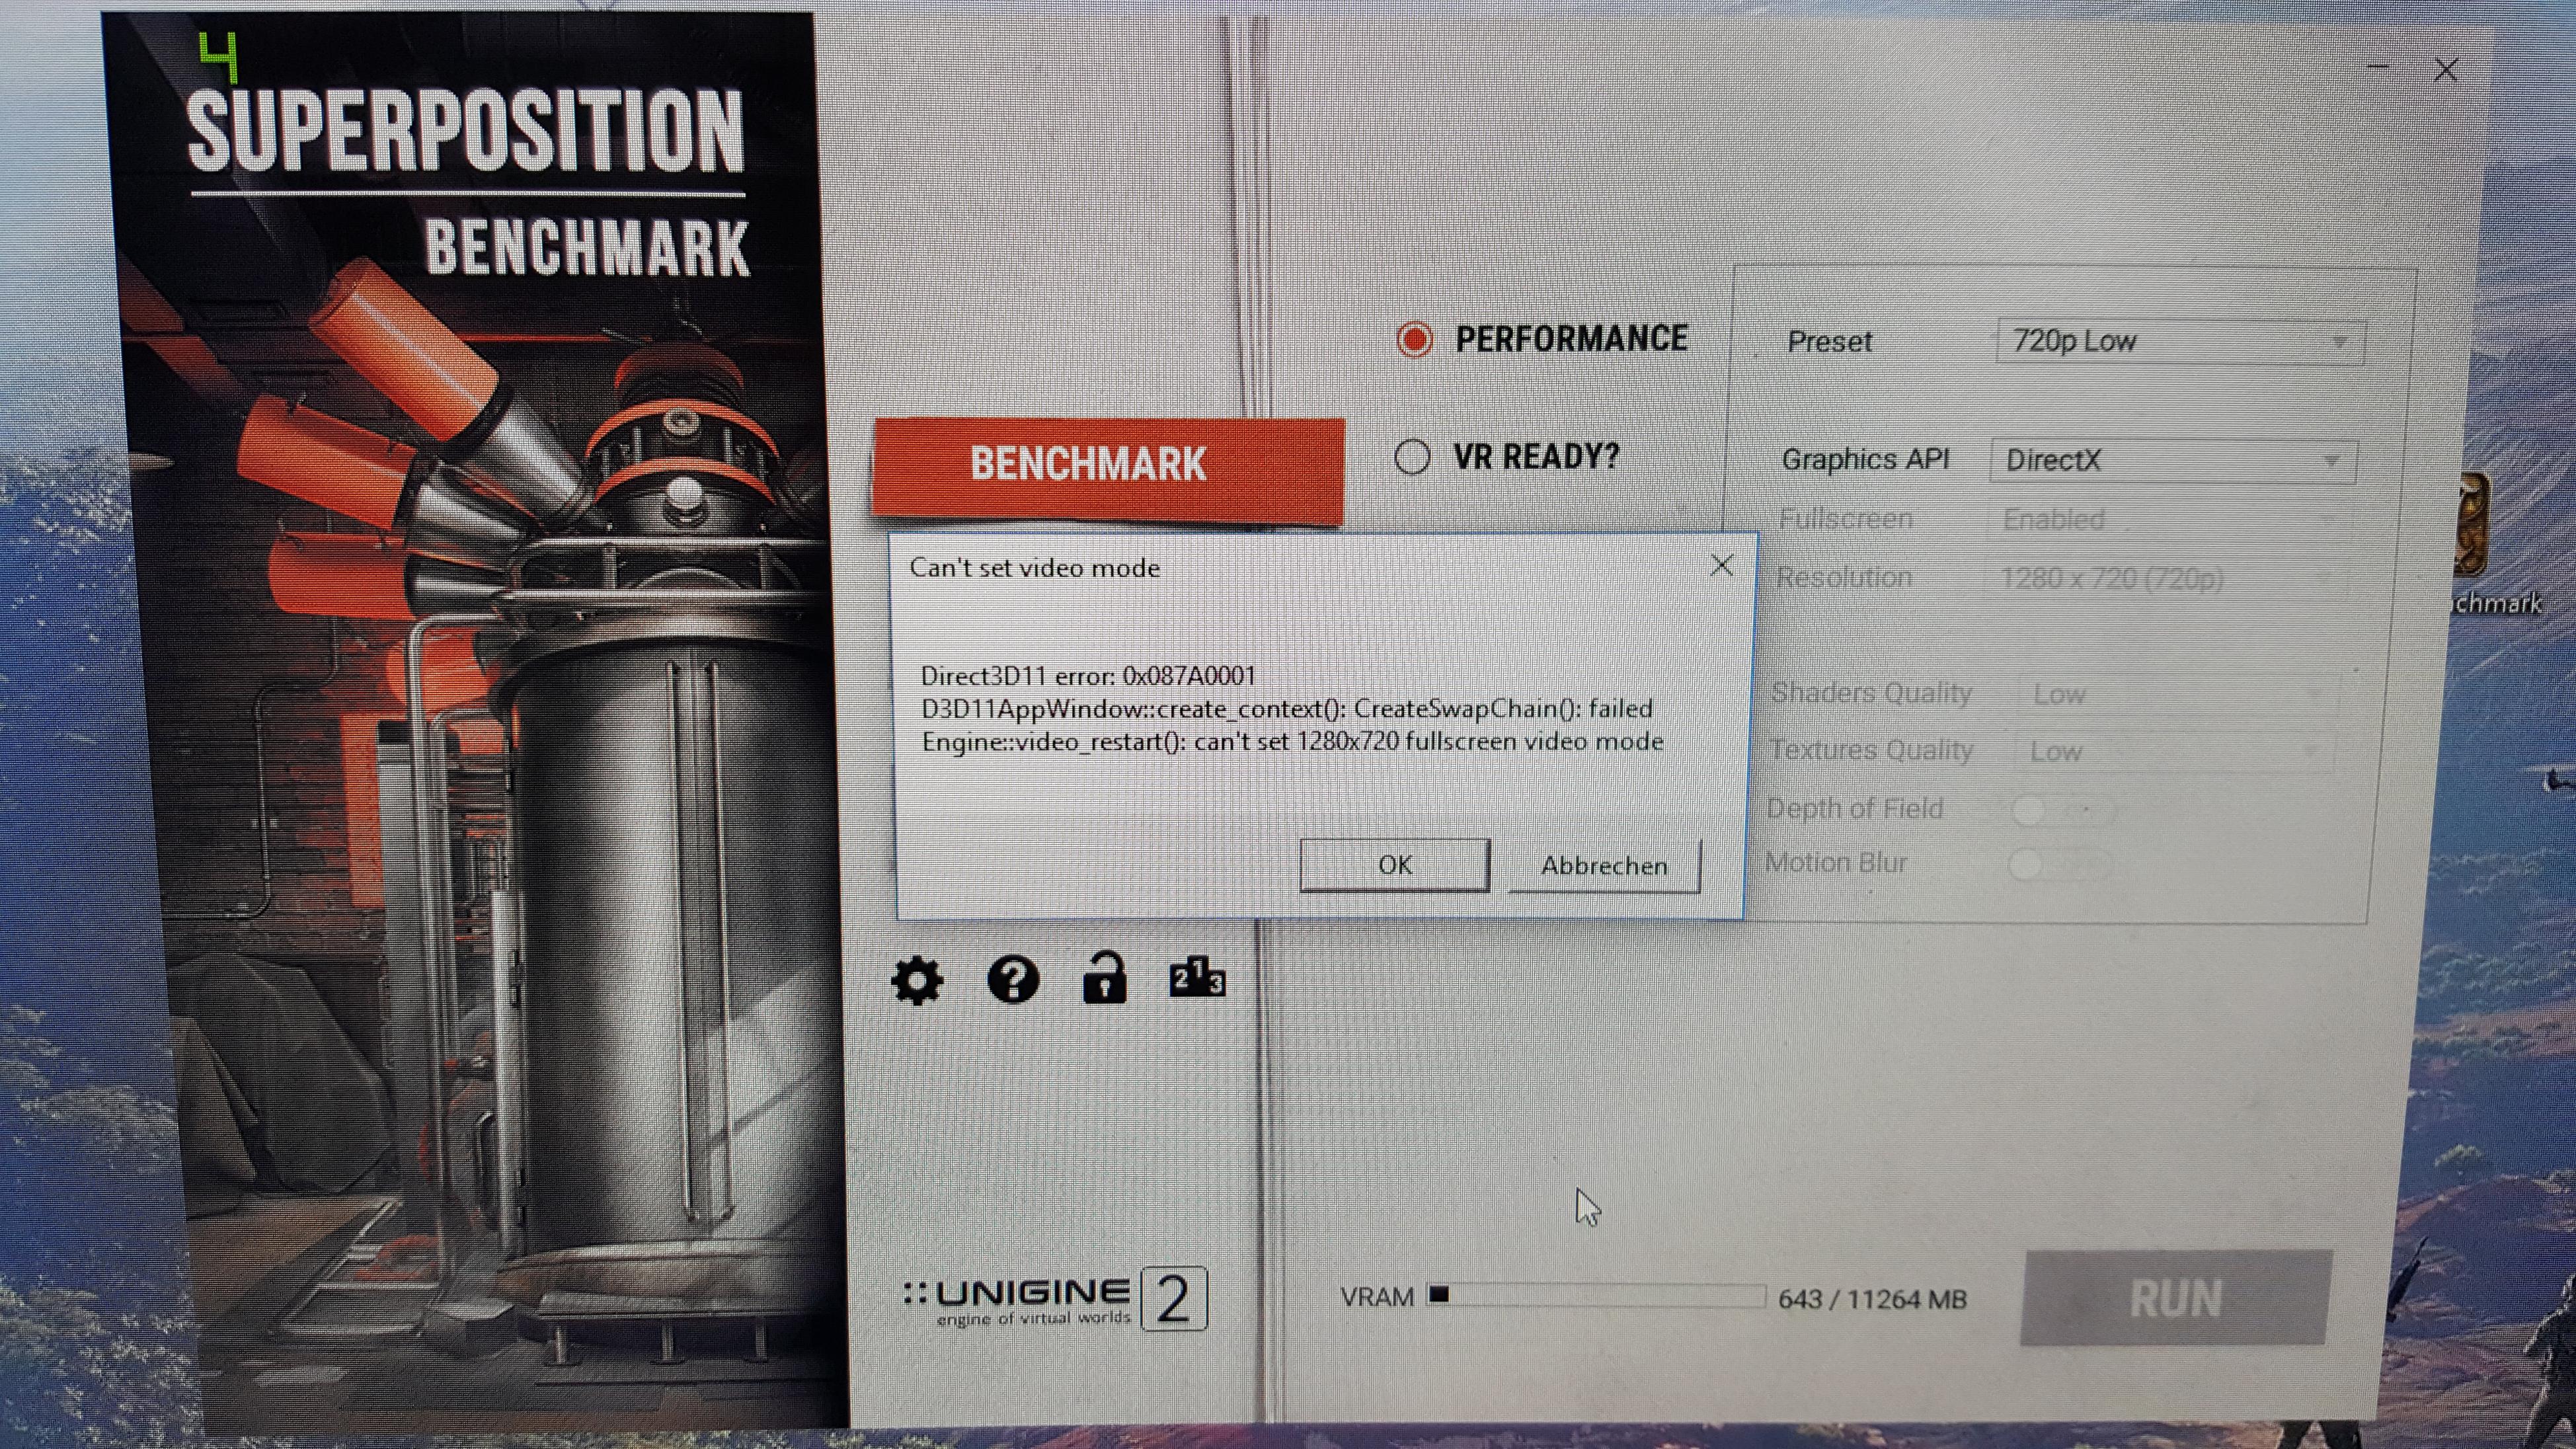The image size is (2576, 1449).
Task: Click the Engine::video_restart() message line
Action: click(1293, 742)
